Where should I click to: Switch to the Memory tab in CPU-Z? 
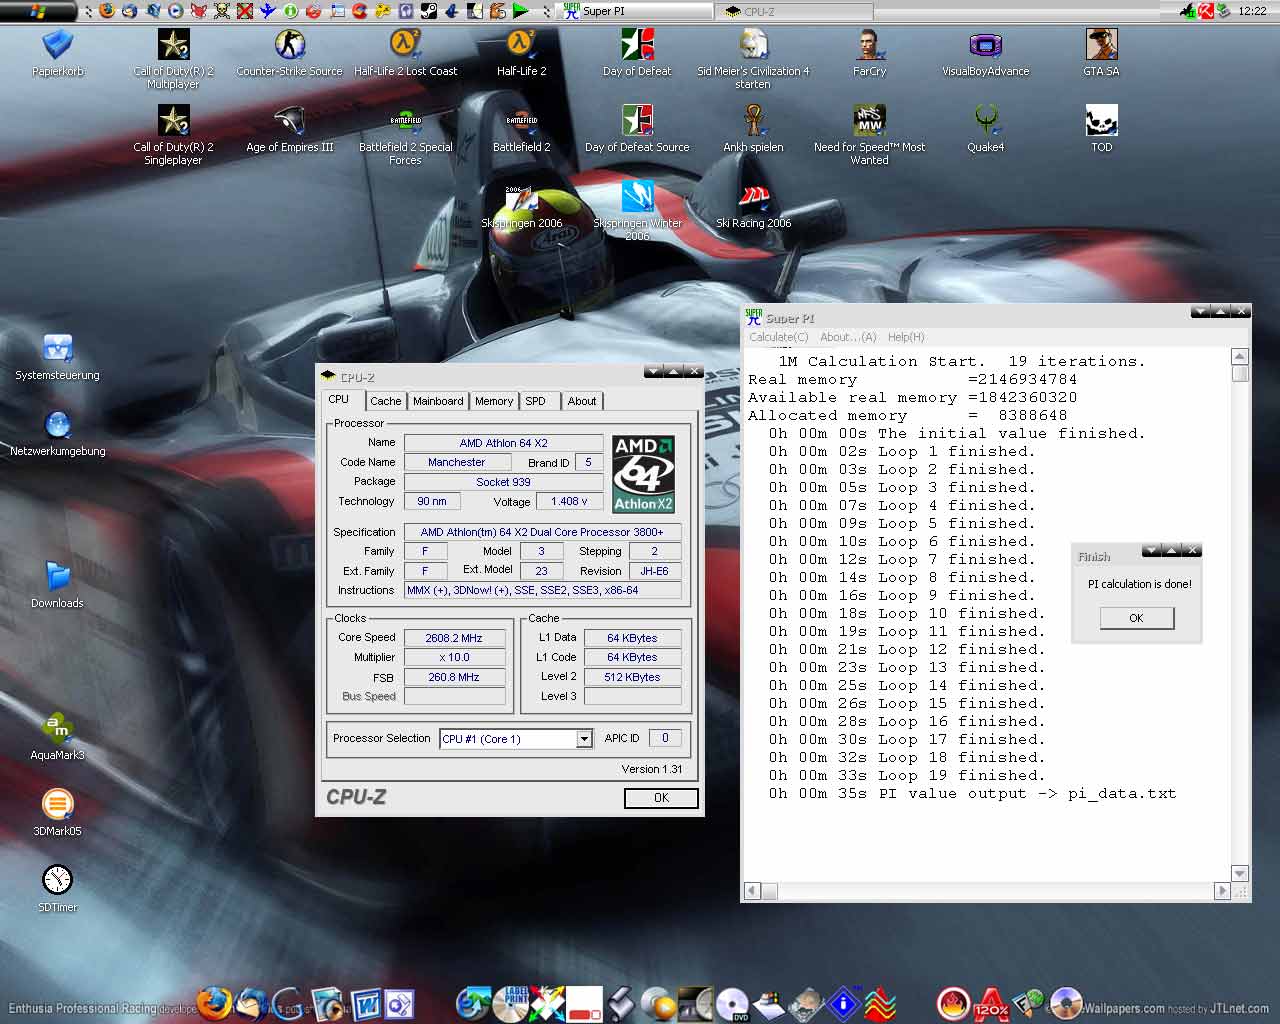click(494, 401)
